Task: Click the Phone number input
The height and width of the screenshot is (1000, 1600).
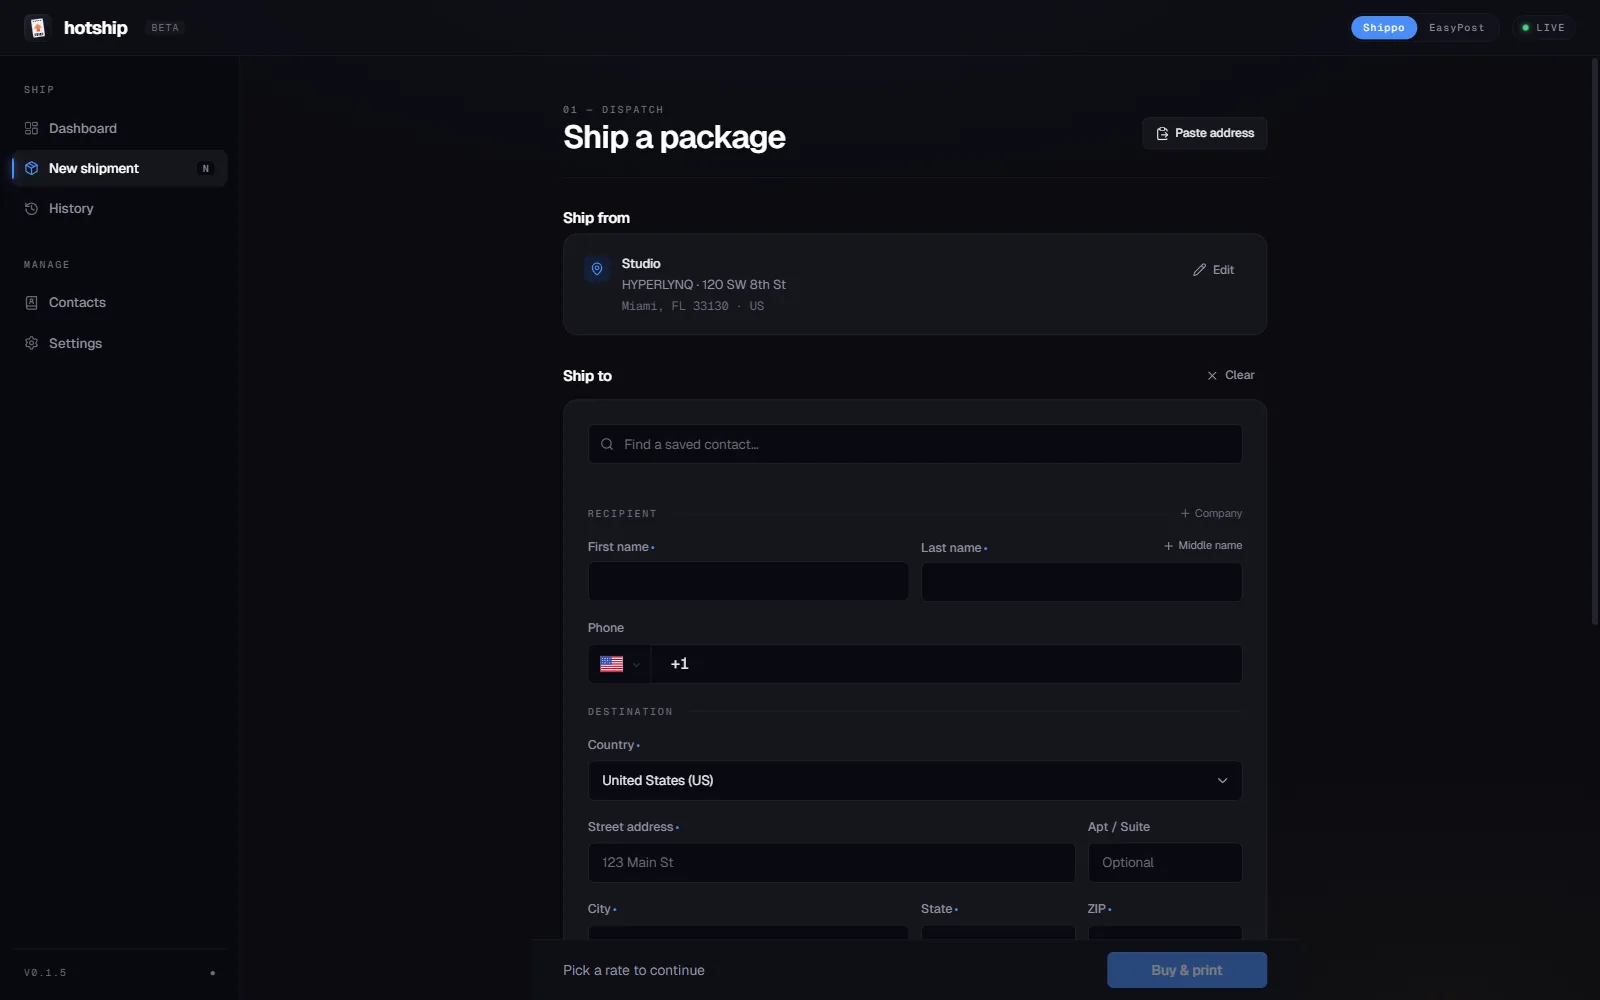Action: tap(946, 664)
